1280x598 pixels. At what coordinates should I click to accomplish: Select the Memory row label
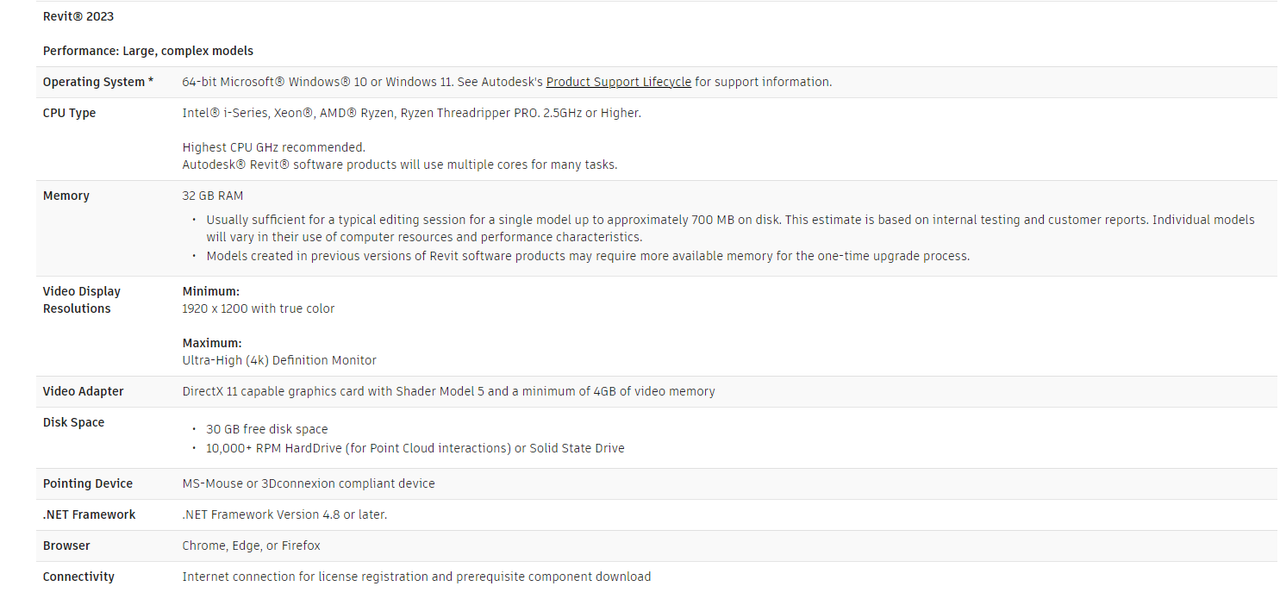click(x=66, y=196)
